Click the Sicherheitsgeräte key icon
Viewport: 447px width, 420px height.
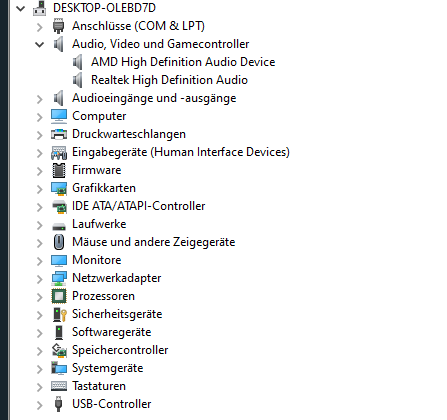[x=60, y=314]
